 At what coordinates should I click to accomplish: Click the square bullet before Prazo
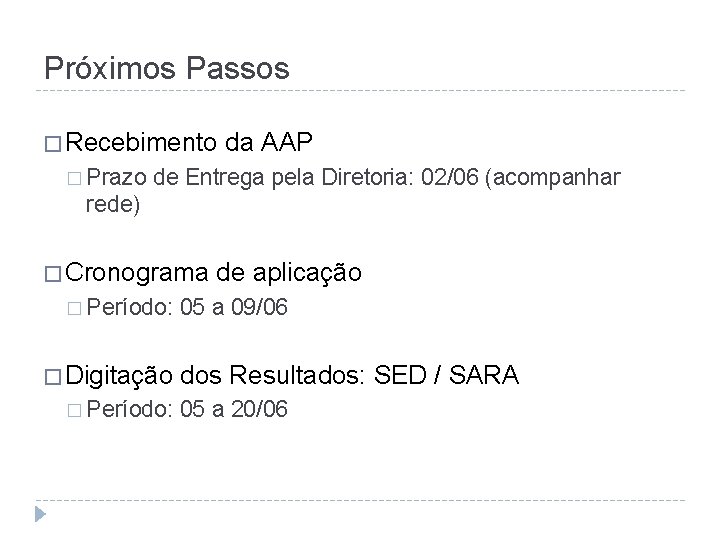pyautogui.click(x=78, y=178)
